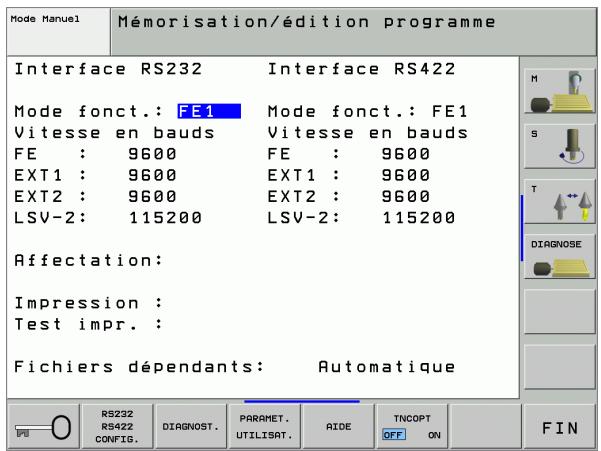Screen dimensions: 601x451
Task: Select the DIAGNOST. soft key
Action: pos(191,426)
